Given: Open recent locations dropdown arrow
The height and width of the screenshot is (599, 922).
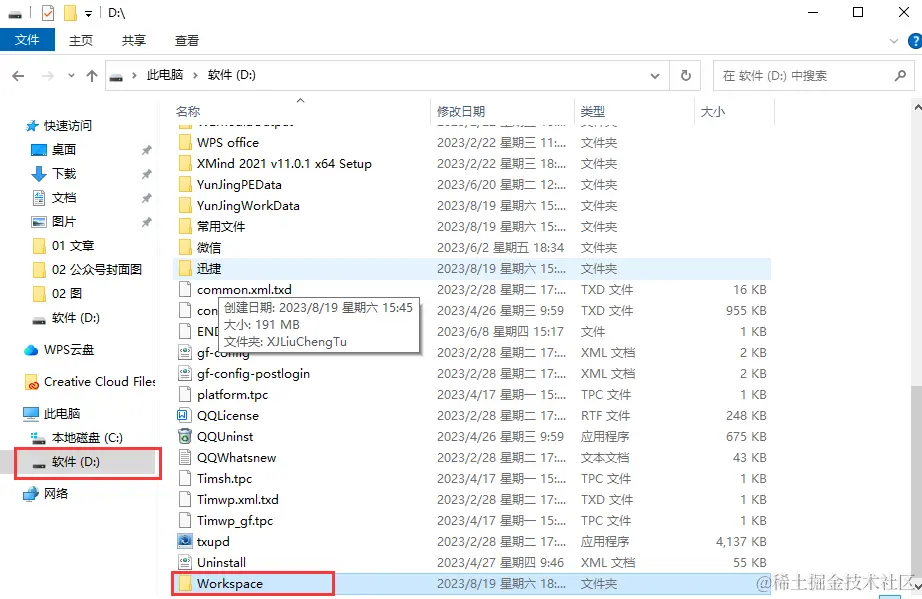Looking at the screenshot, I should pyautogui.click(x=71, y=76).
